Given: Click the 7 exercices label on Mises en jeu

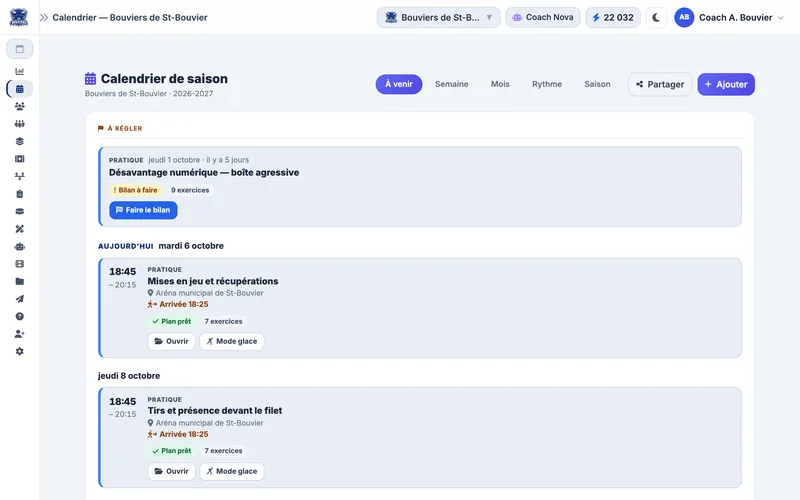Looking at the screenshot, I should (x=223, y=321).
